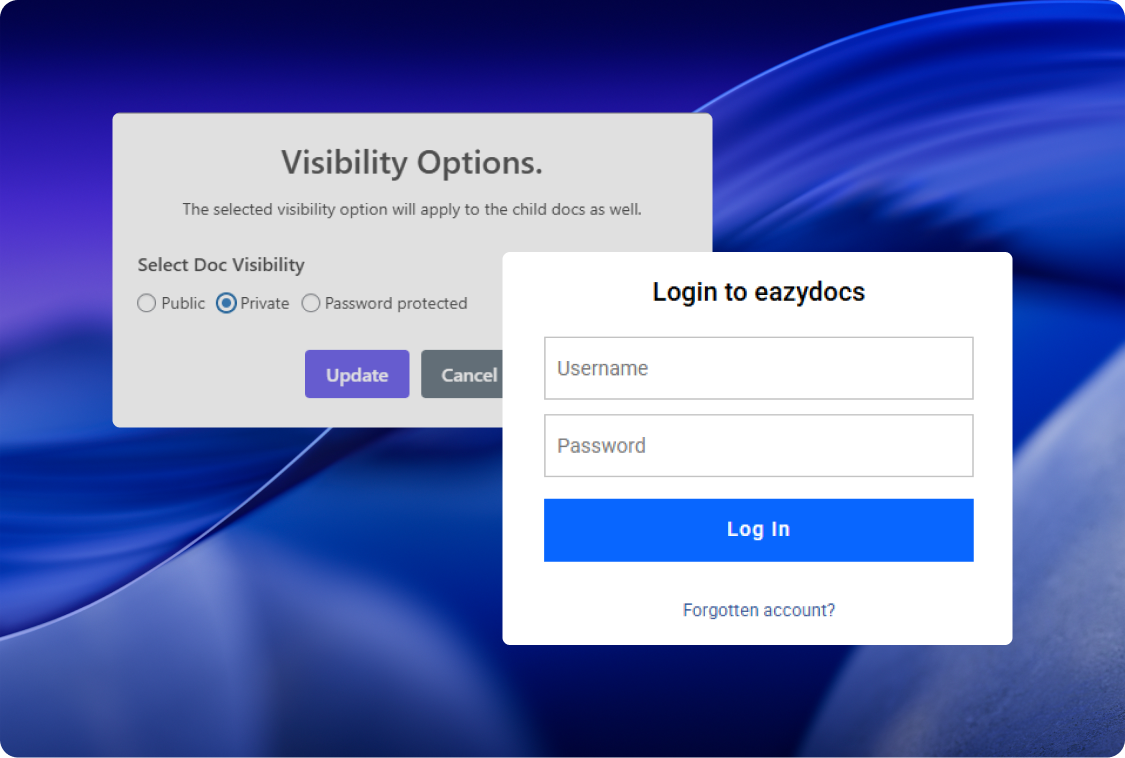Click the "Login to eazydocs" heading
Viewport: 1125px width, 758px height.
[x=758, y=292]
